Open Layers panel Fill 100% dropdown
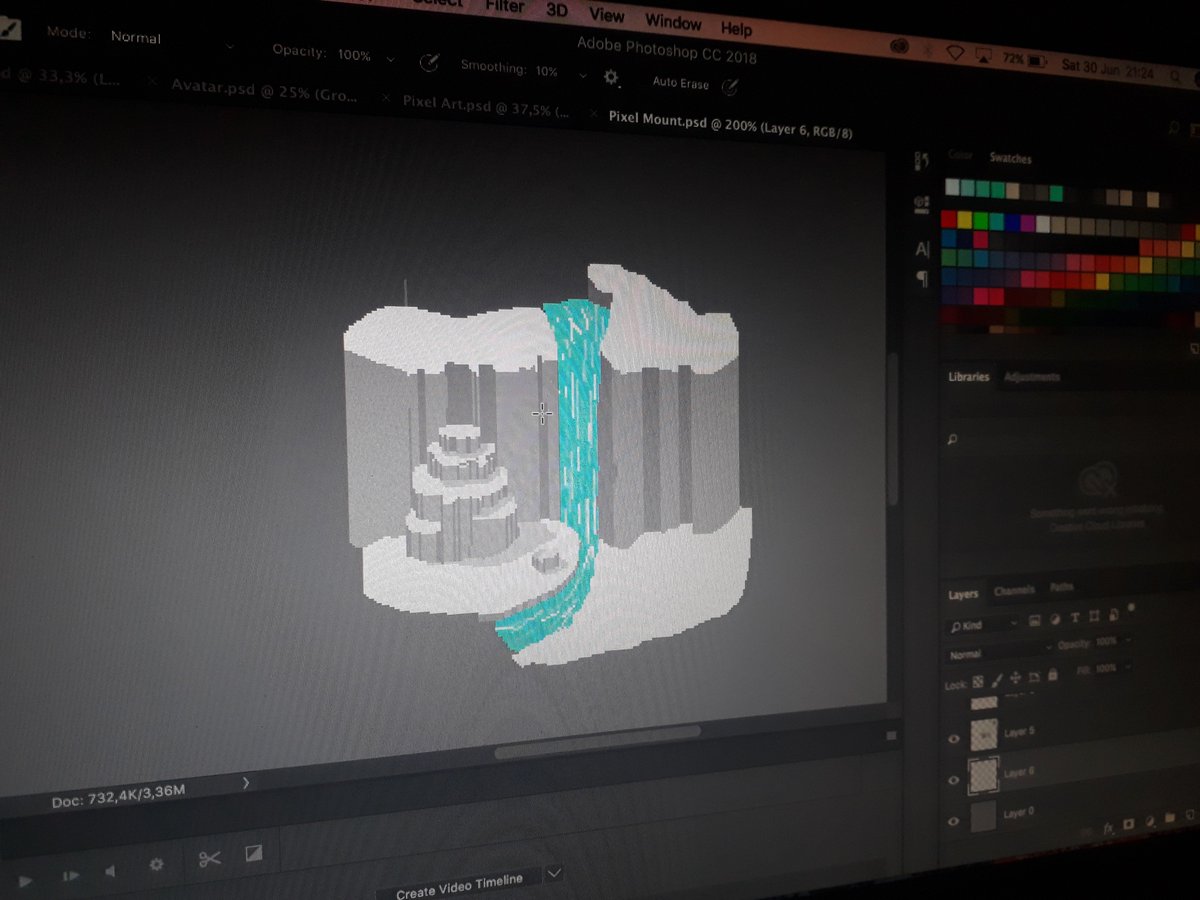 [x=1127, y=666]
